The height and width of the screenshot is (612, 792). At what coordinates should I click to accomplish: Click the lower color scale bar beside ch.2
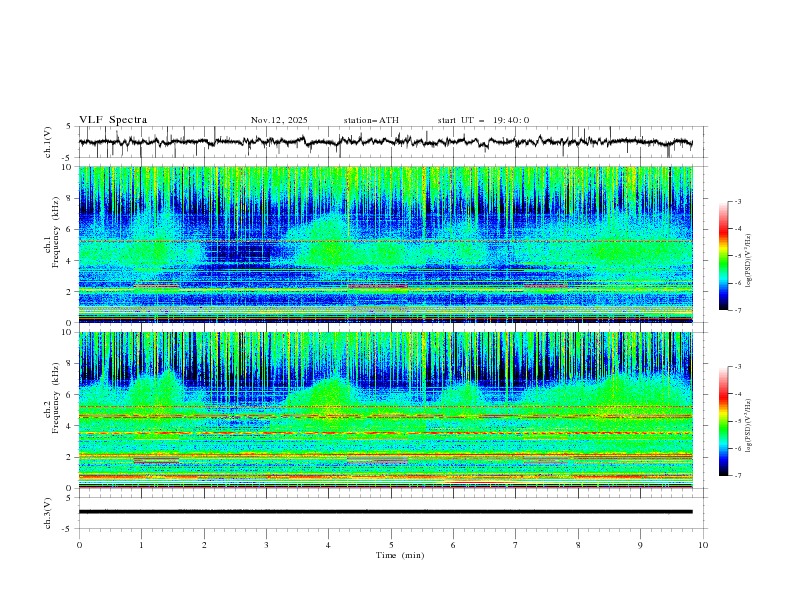pyautogui.click(x=723, y=421)
